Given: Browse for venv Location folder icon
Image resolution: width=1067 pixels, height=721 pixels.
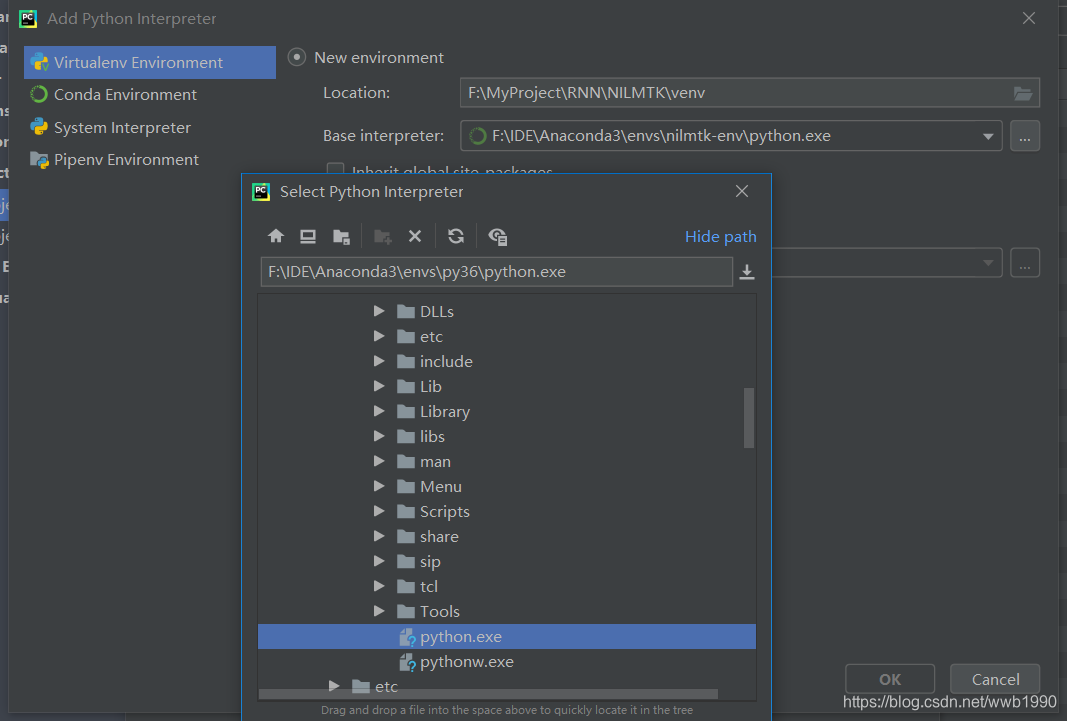Looking at the screenshot, I should click(1023, 93).
